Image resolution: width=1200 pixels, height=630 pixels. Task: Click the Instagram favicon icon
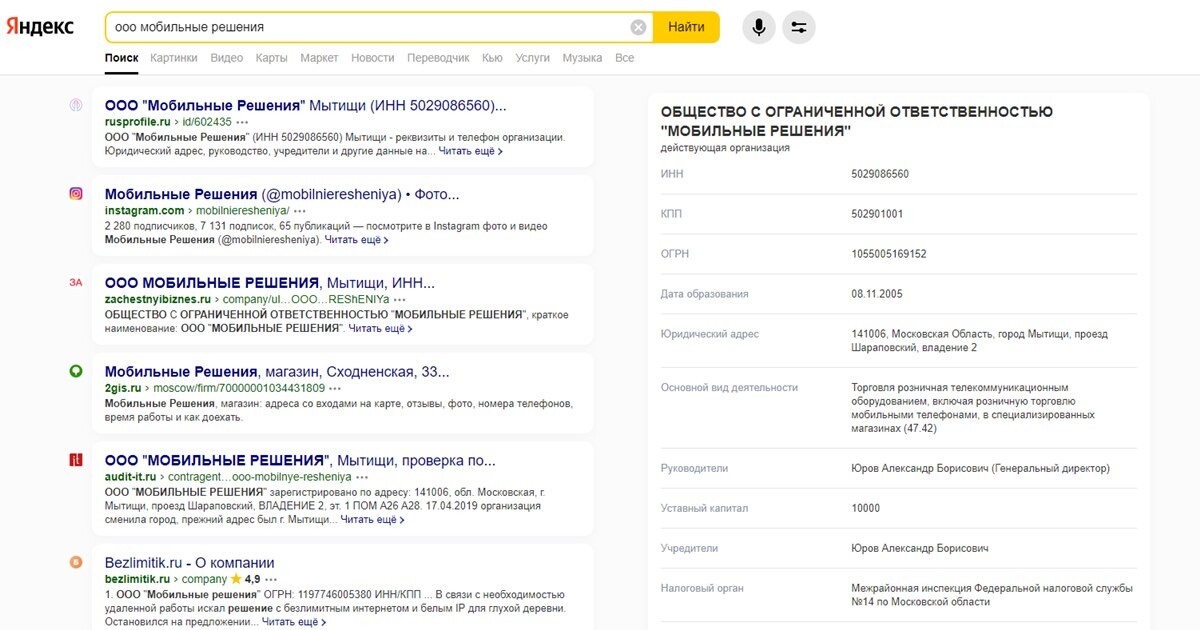(75, 194)
